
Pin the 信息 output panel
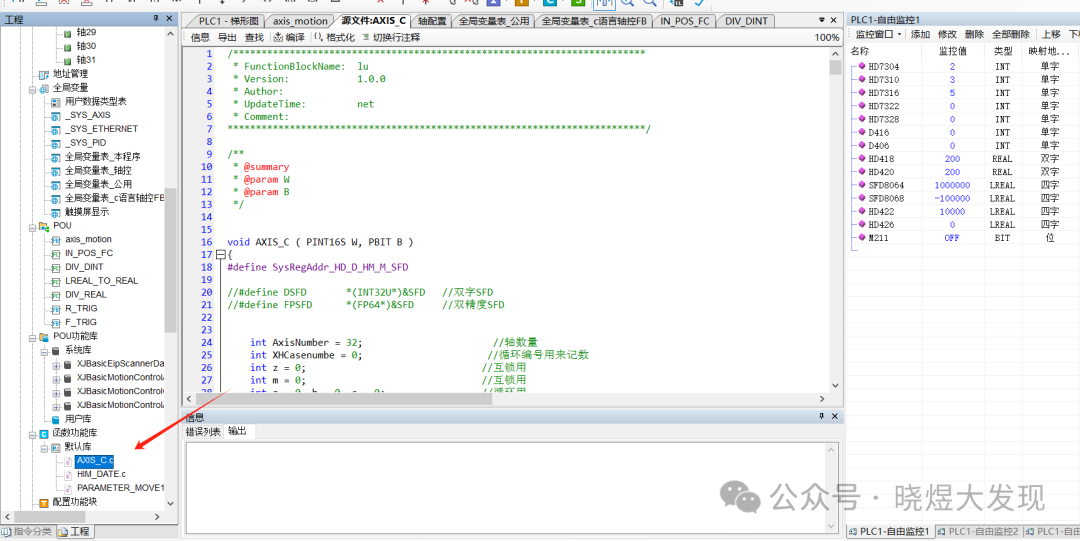[821, 416]
